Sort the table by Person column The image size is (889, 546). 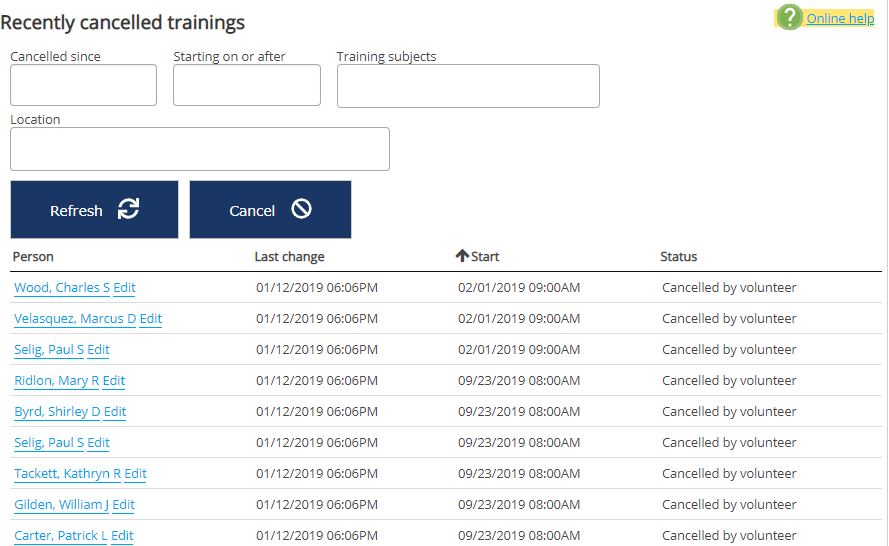[x=33, y=257]
